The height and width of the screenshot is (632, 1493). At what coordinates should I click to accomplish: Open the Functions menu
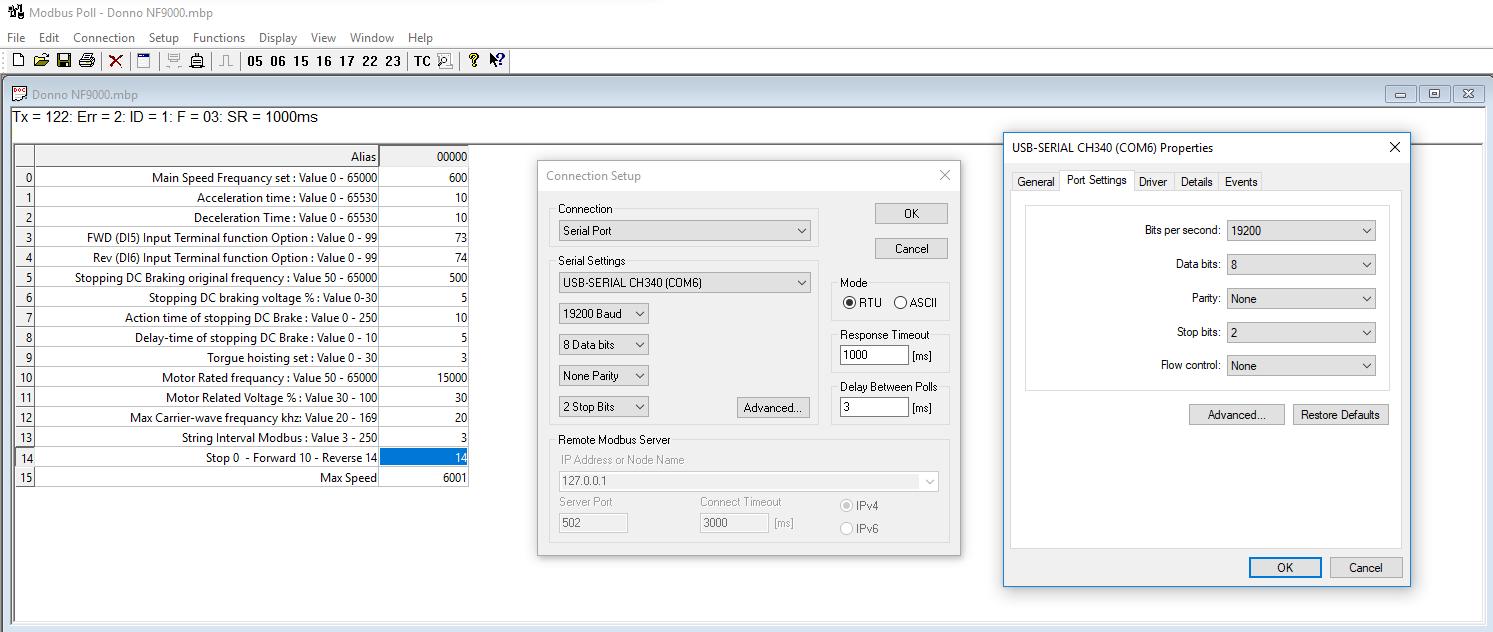click(x=219, y=38)
